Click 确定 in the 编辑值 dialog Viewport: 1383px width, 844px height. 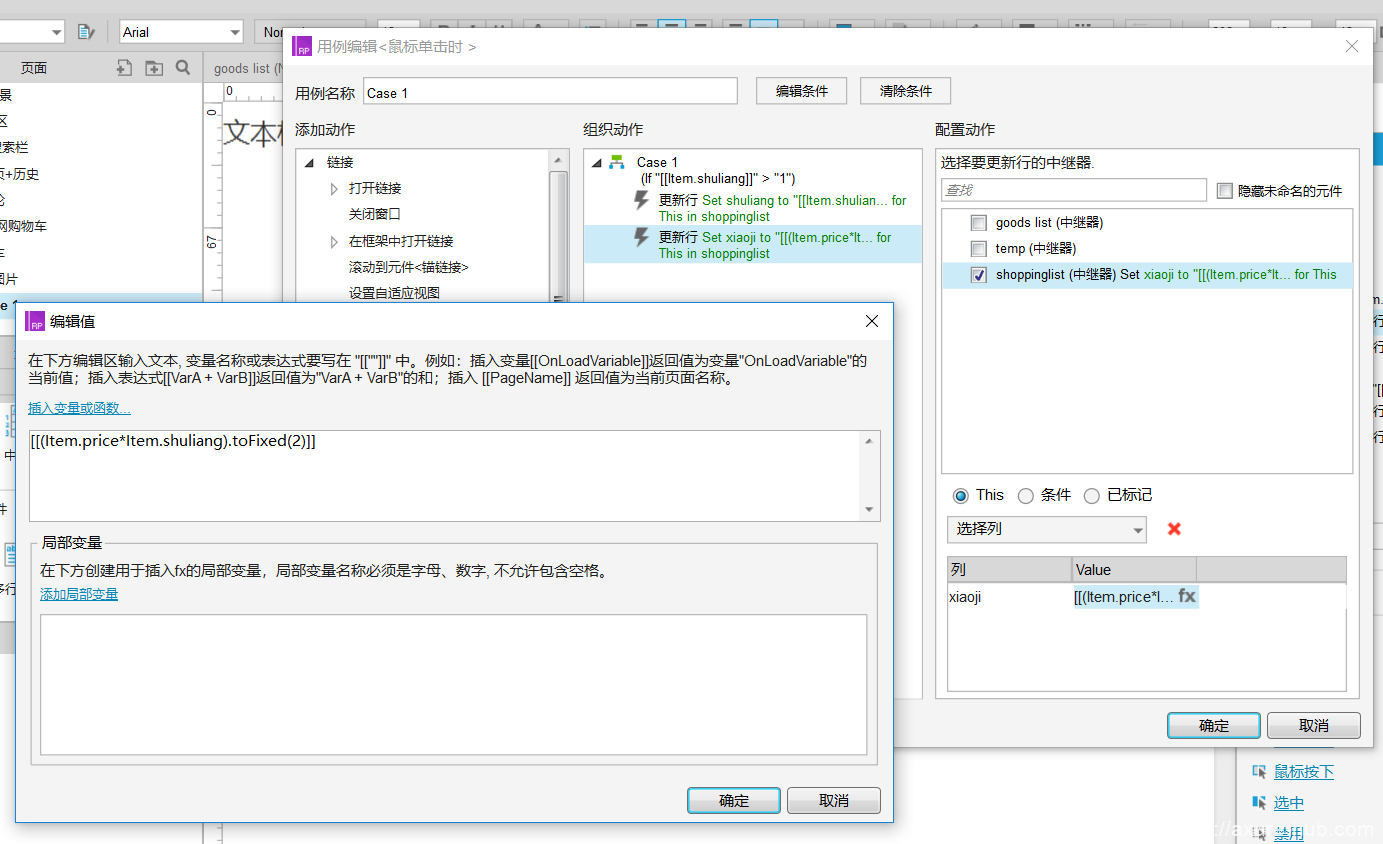point(734,801)
